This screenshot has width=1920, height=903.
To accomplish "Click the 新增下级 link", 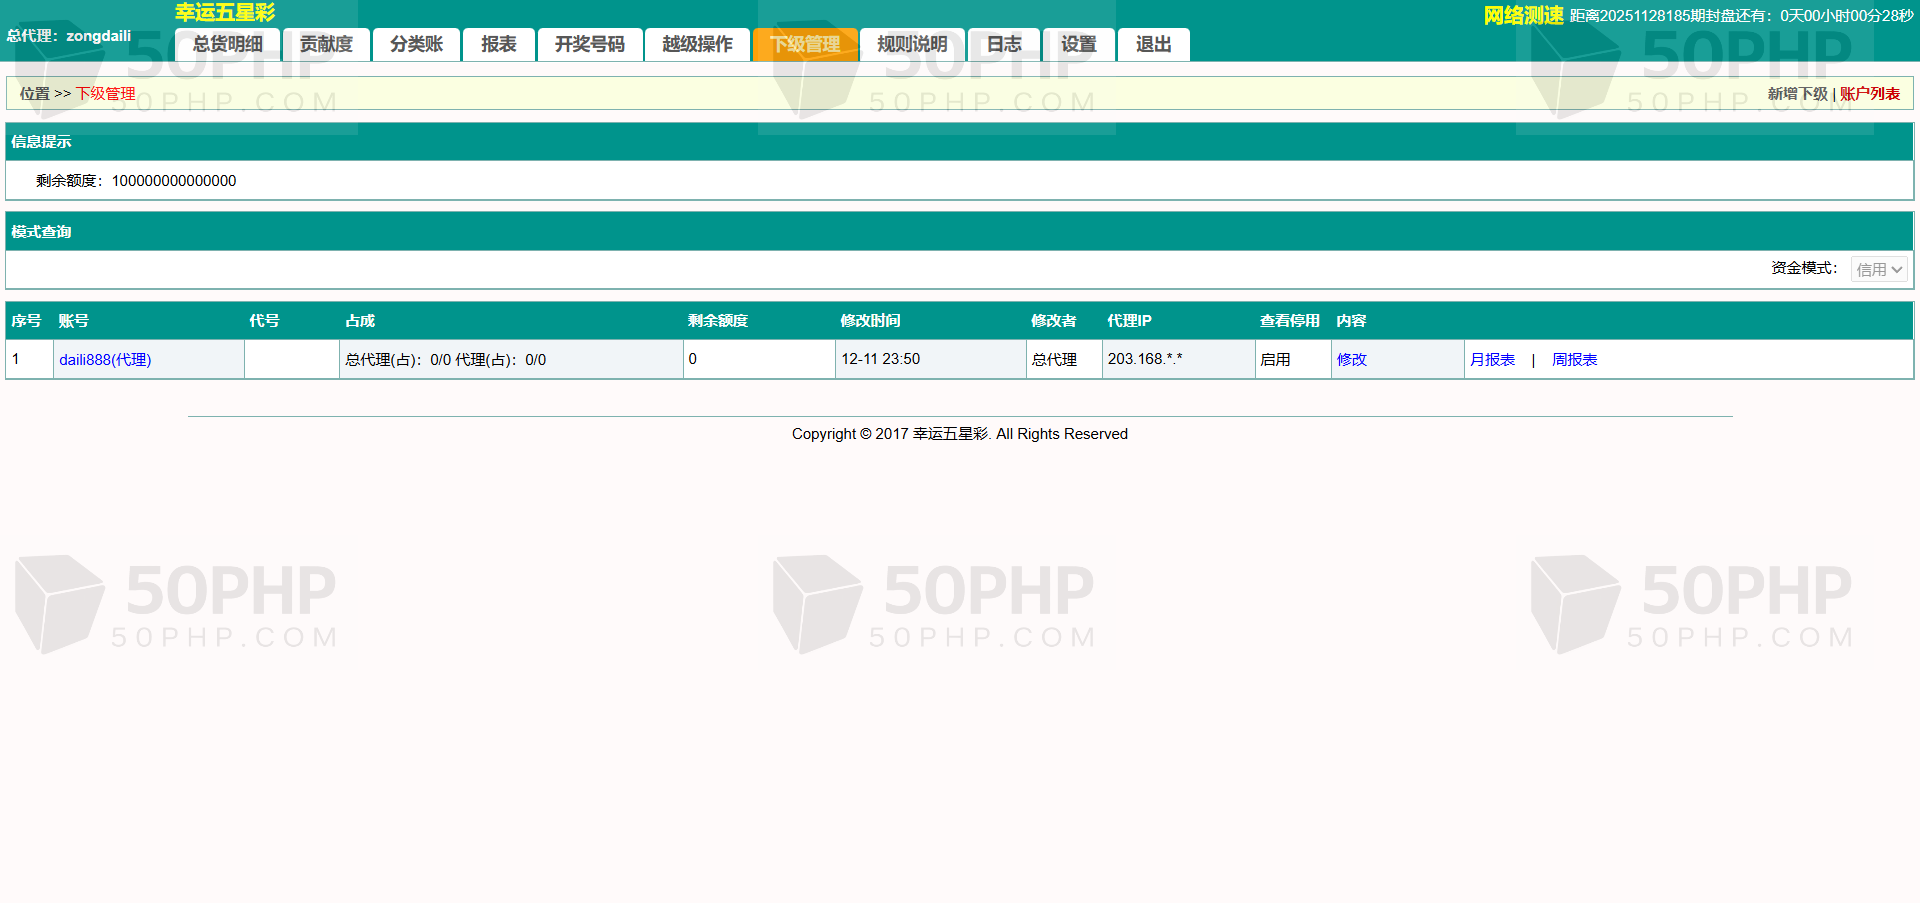I will pyautogui.click(x=1797, y=94).
